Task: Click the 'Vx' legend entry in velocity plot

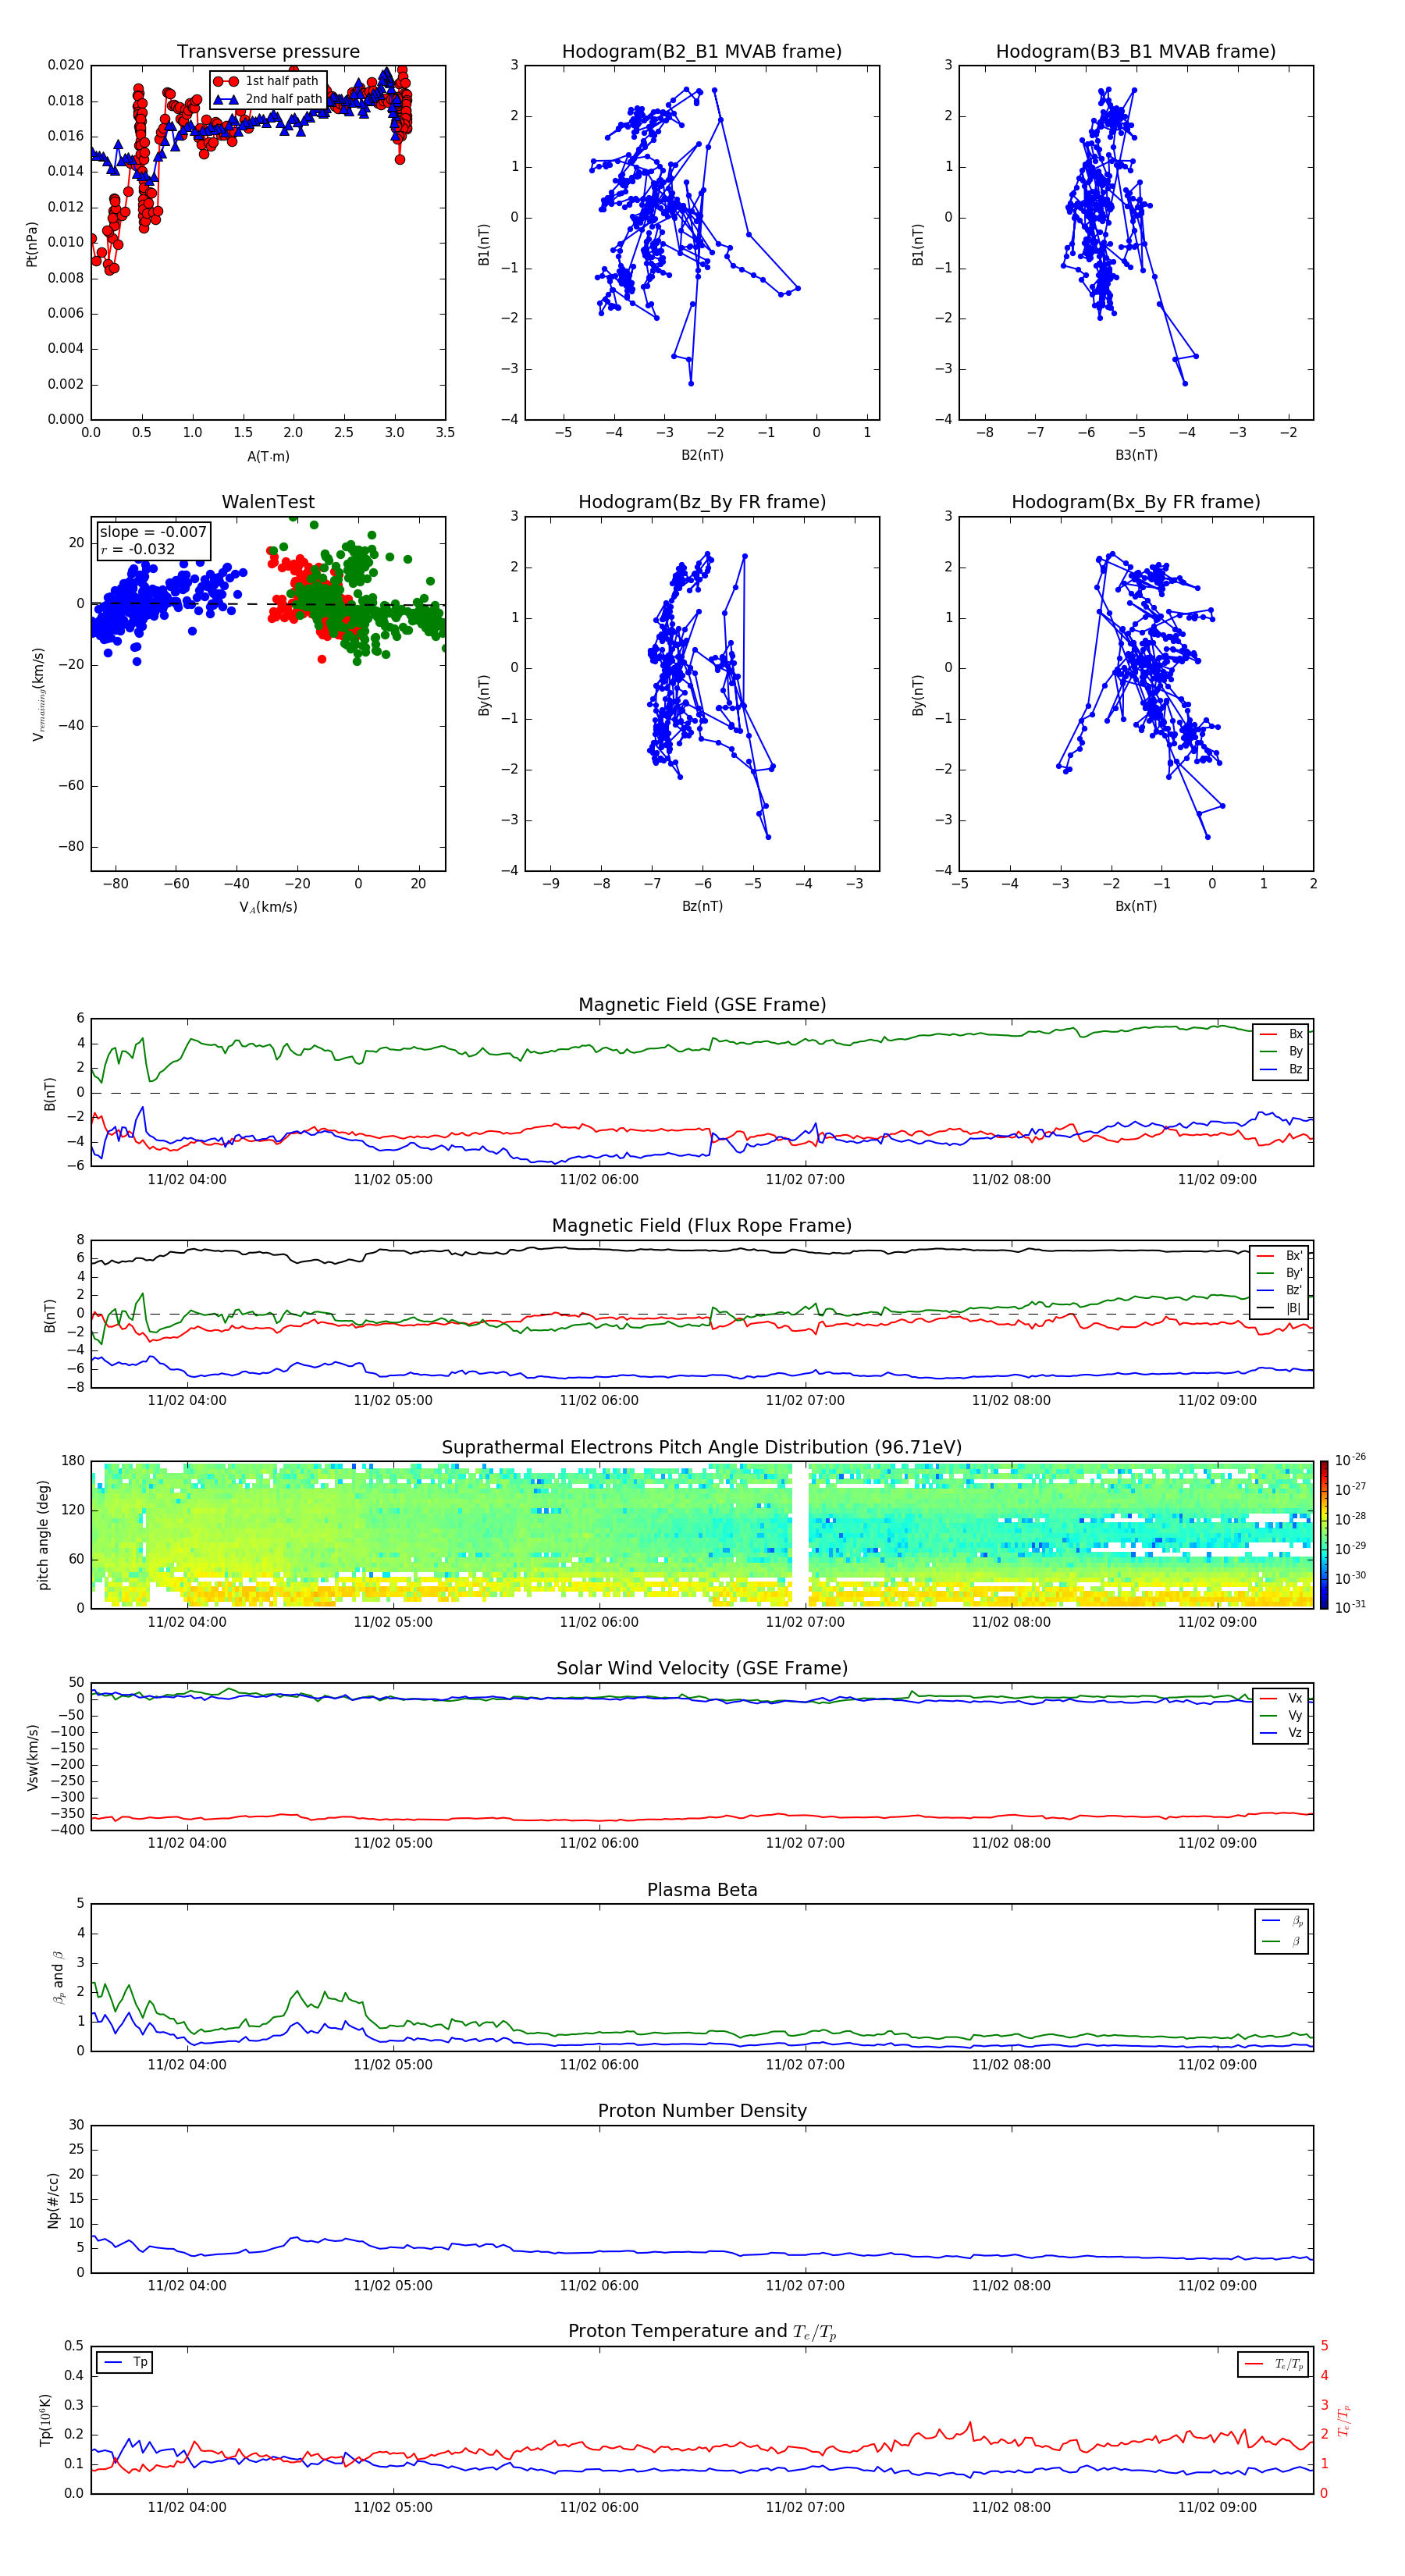Action: coord(1282,1698)
